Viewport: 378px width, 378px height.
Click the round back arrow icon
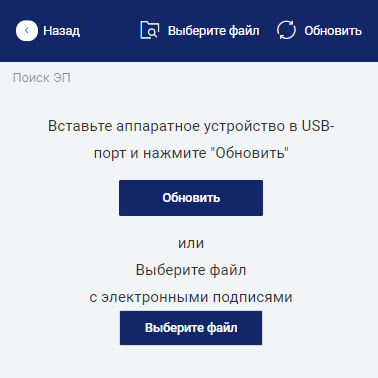(x=27, y=31)
